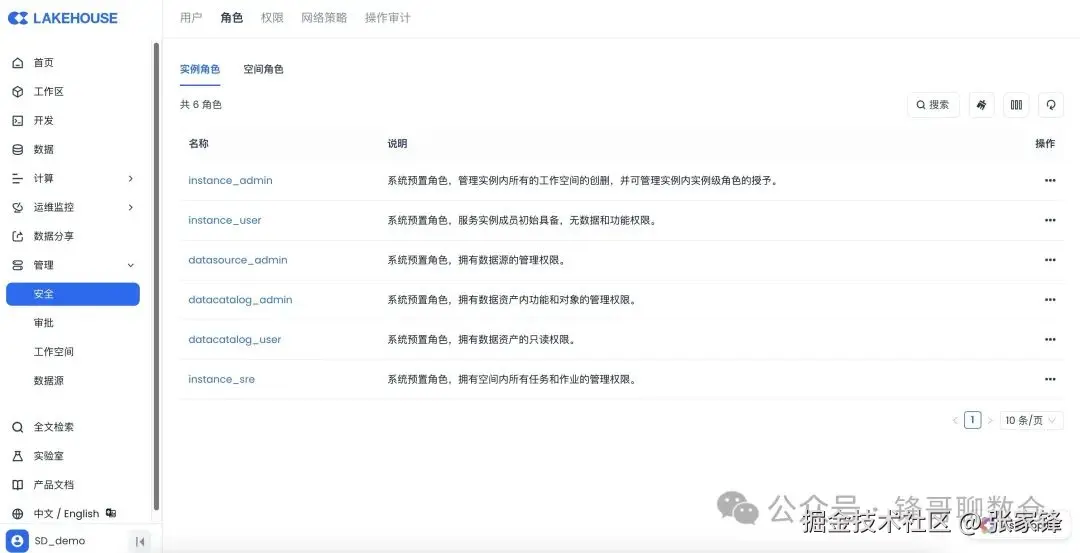
Task: Open actions menu for instance_user
Action: [x=1050, y=220]
